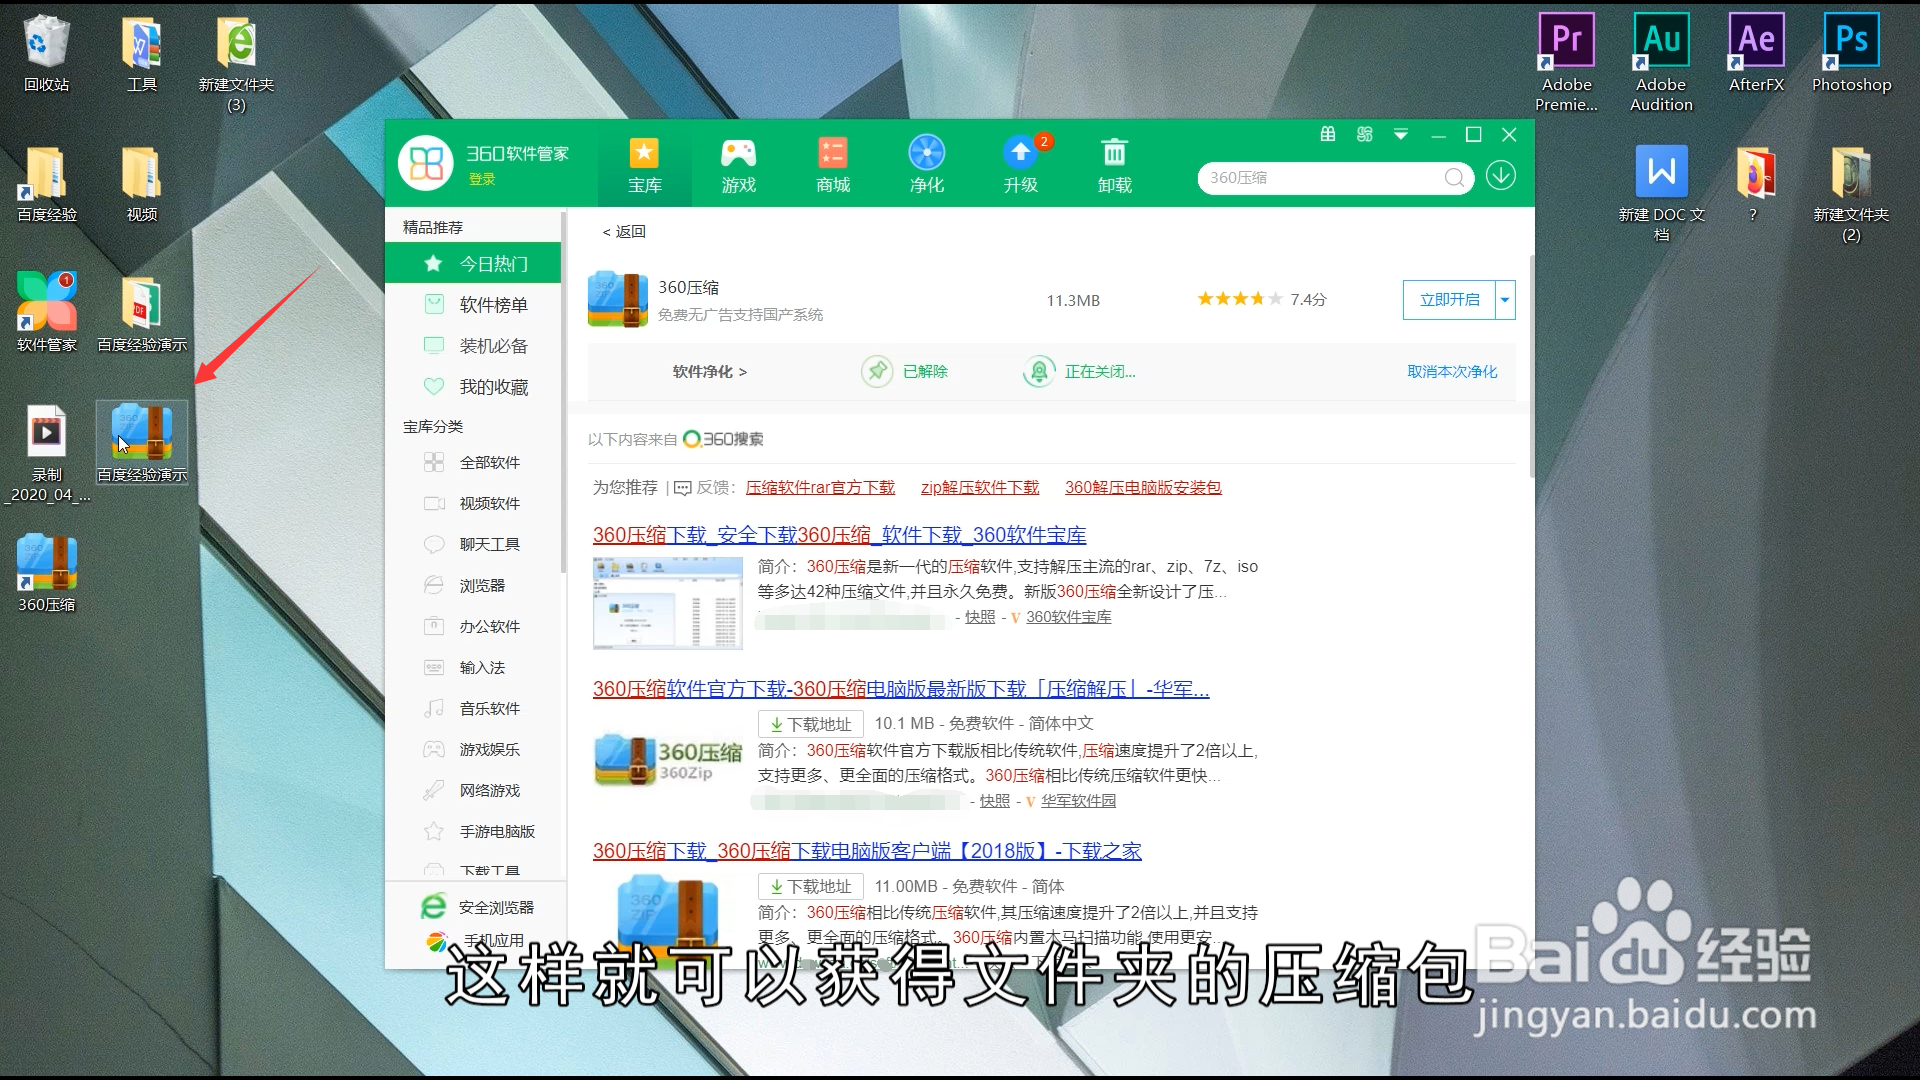
Task: Select the 视频软件 category
Action: coord(473,503)
